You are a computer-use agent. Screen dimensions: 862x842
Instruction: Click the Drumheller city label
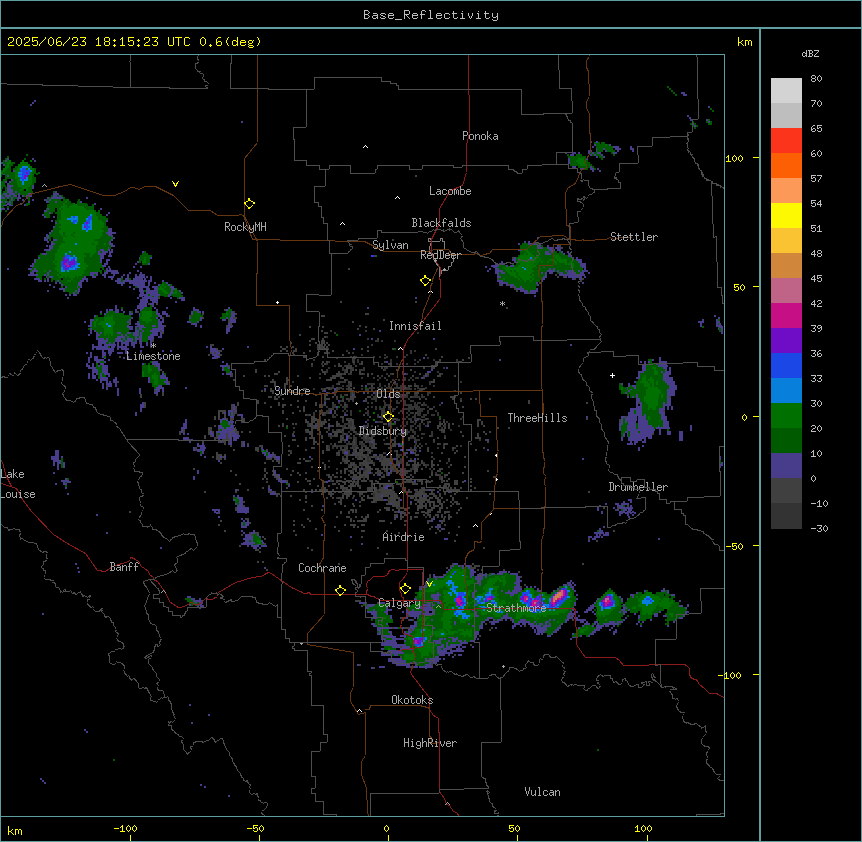tap(638, 487)
